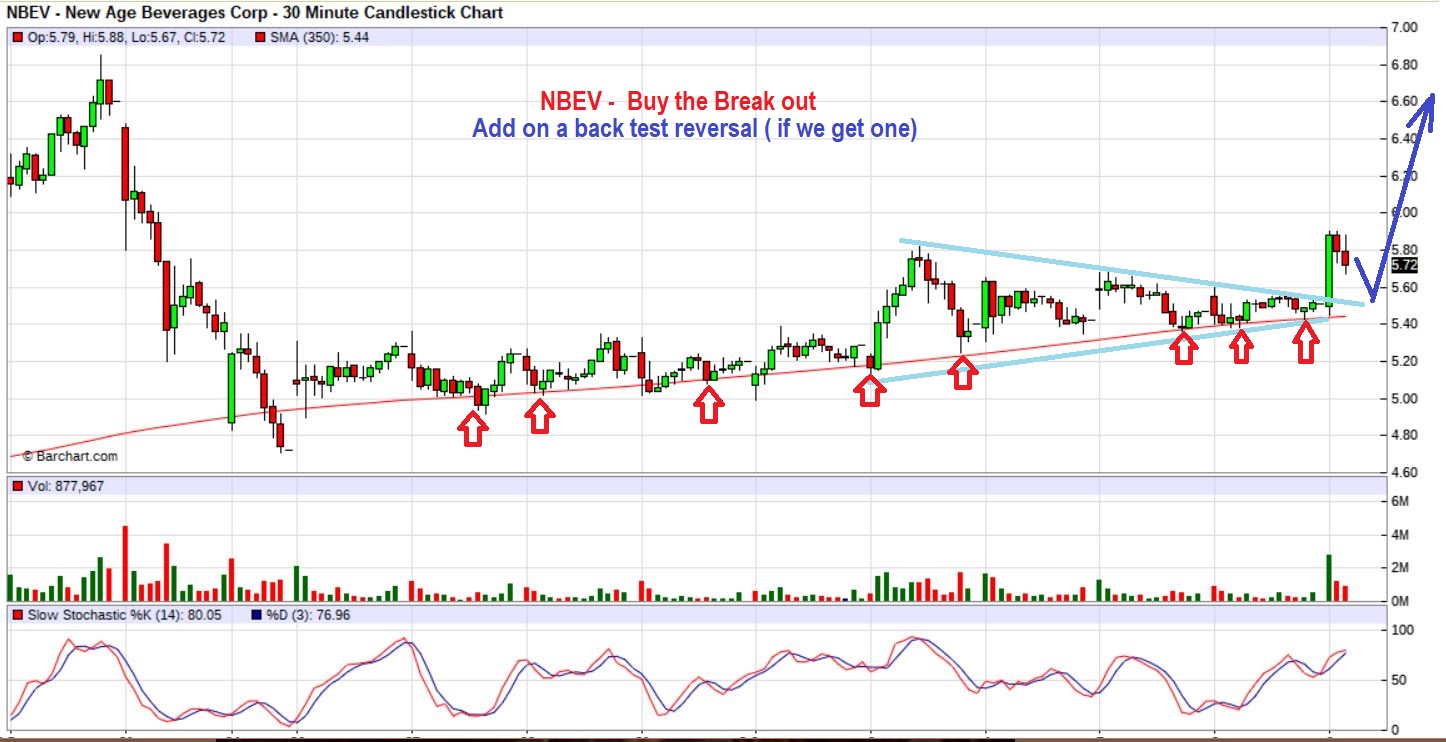Click the 5.20 price axis label
1446x742 pixels.
coord(1403,361)
